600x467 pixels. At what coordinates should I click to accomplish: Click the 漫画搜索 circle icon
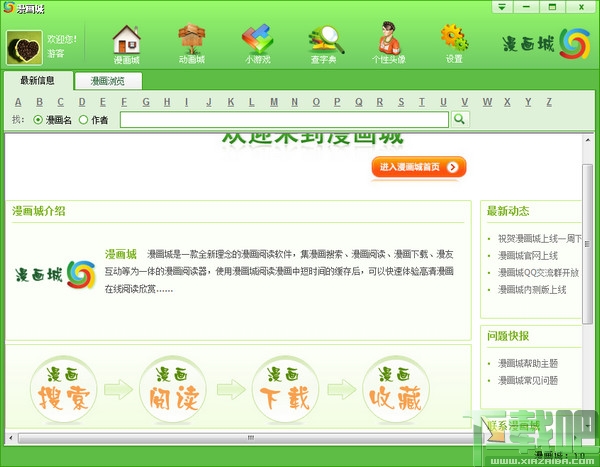[64, 389]
